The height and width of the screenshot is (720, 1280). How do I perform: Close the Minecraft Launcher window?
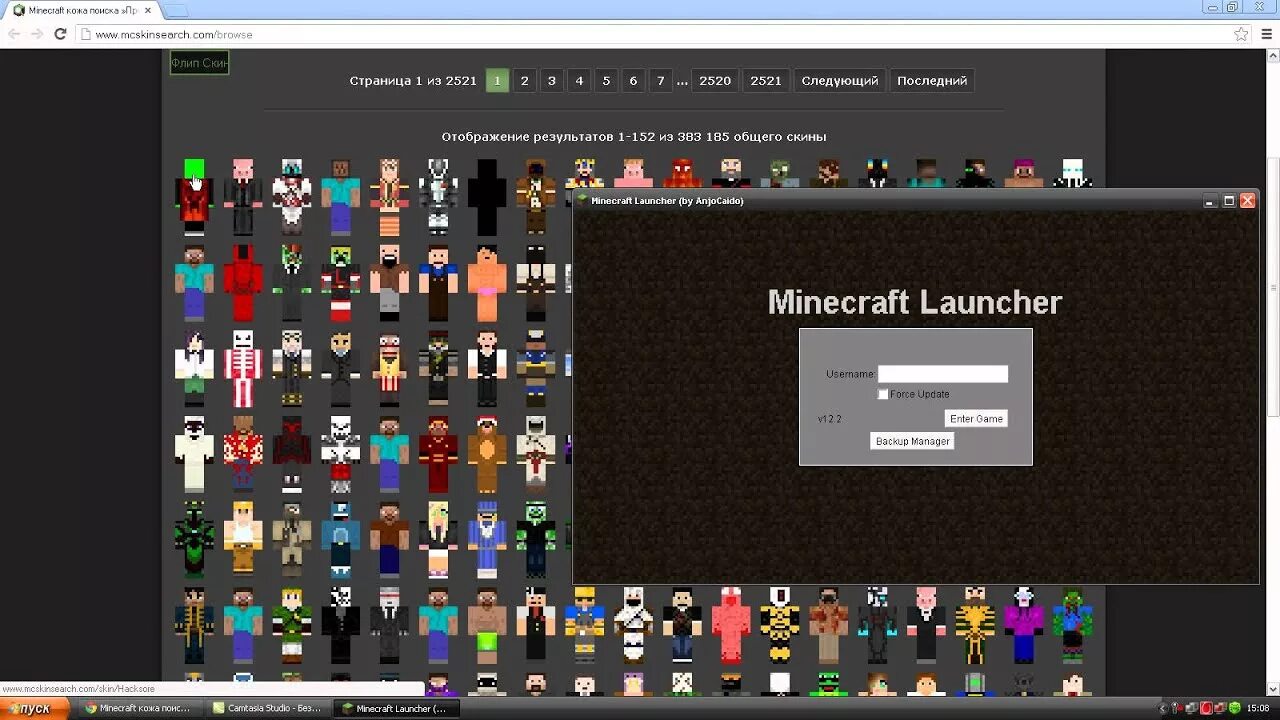[x=1247, y=200]
